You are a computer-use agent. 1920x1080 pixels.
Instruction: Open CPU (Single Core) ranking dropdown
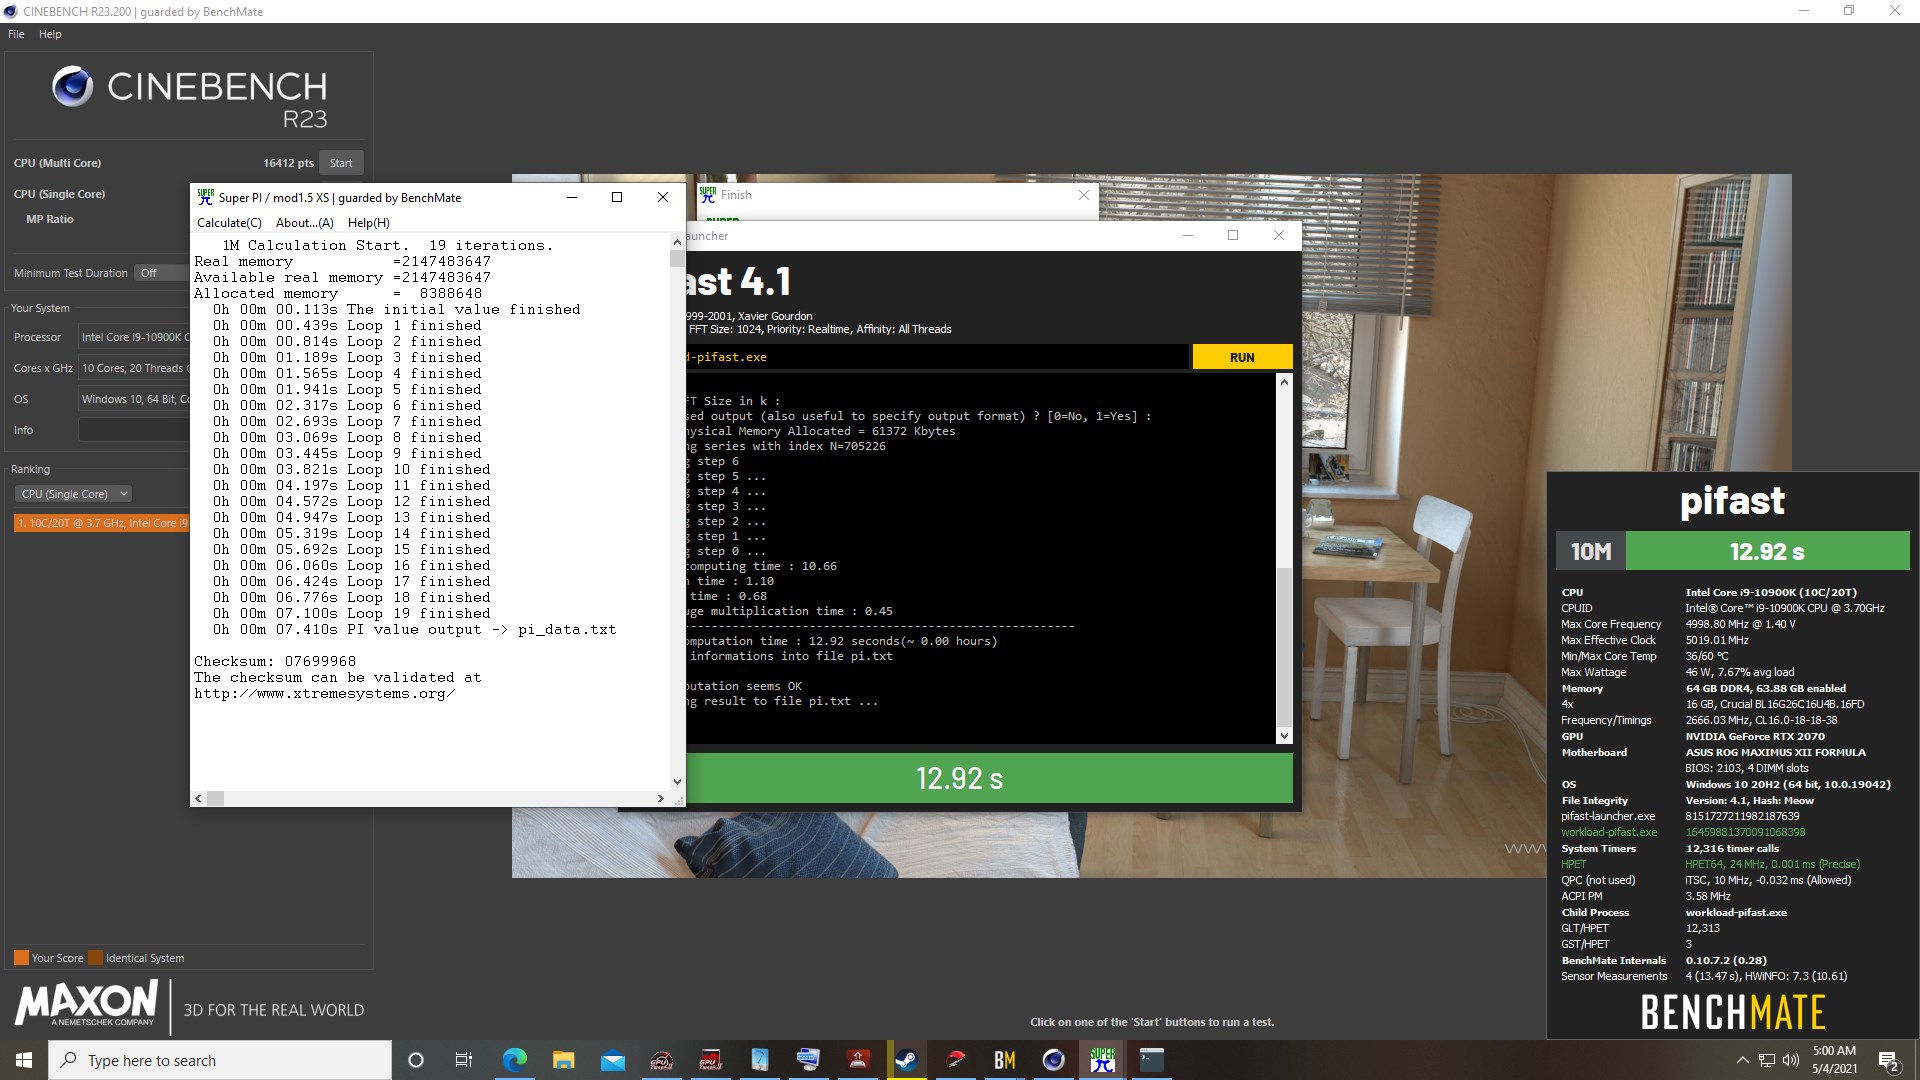point(73,494)
